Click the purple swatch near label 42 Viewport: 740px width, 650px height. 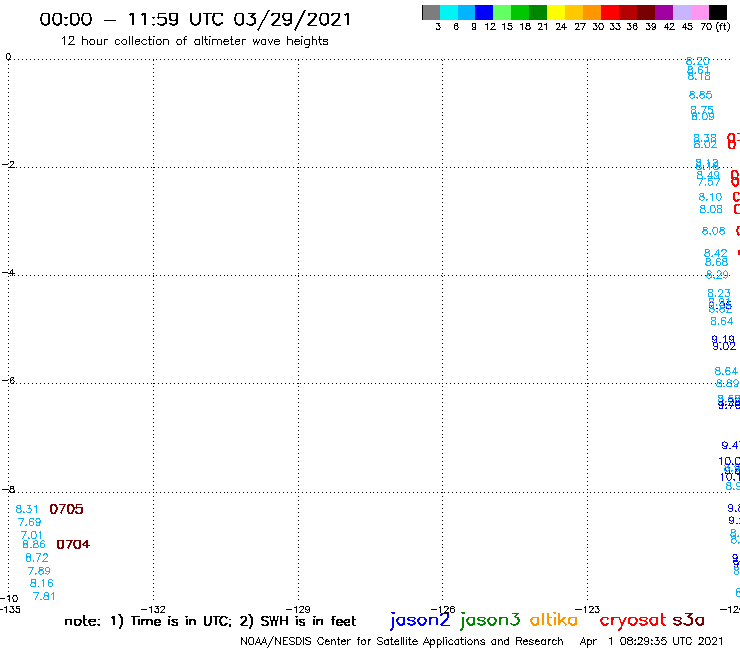tap(664, 12)
